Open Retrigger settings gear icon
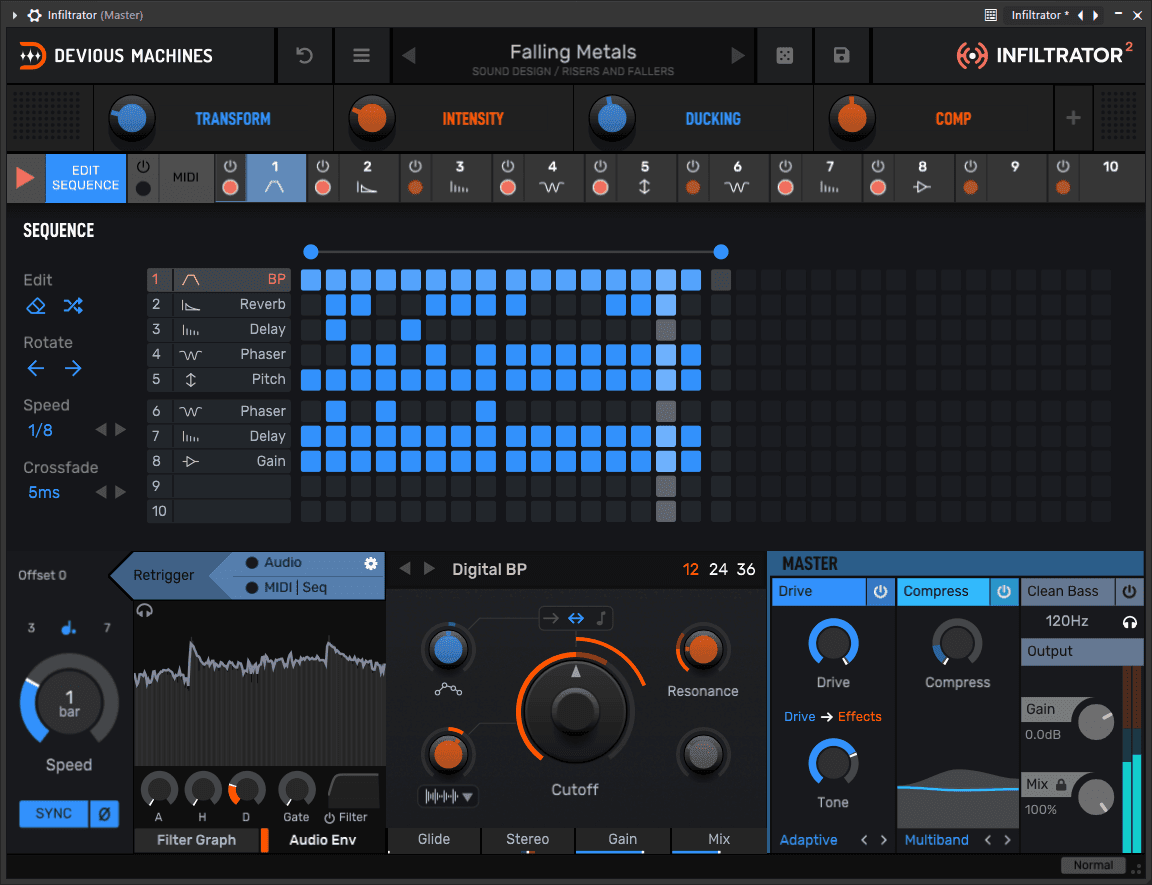 371,564
